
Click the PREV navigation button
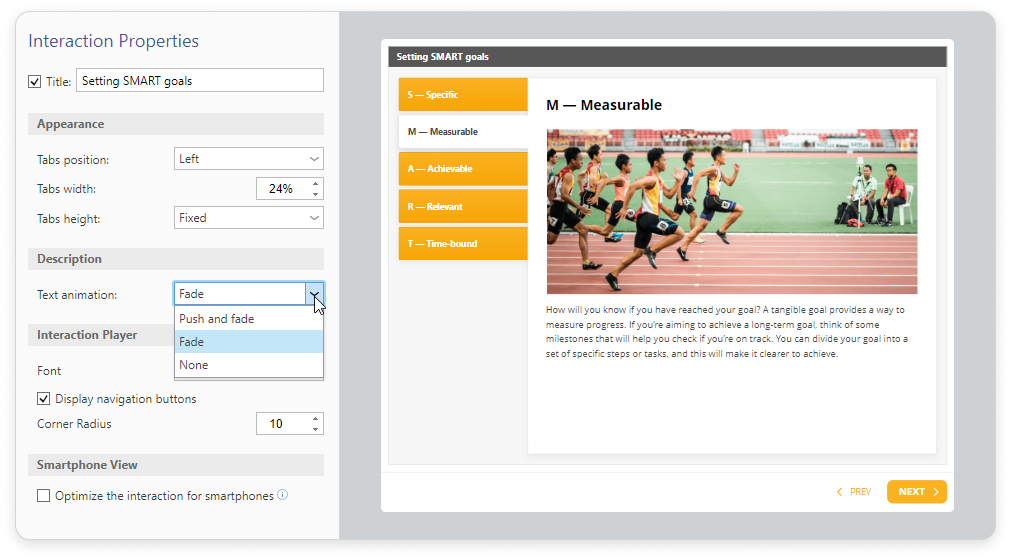854,492
